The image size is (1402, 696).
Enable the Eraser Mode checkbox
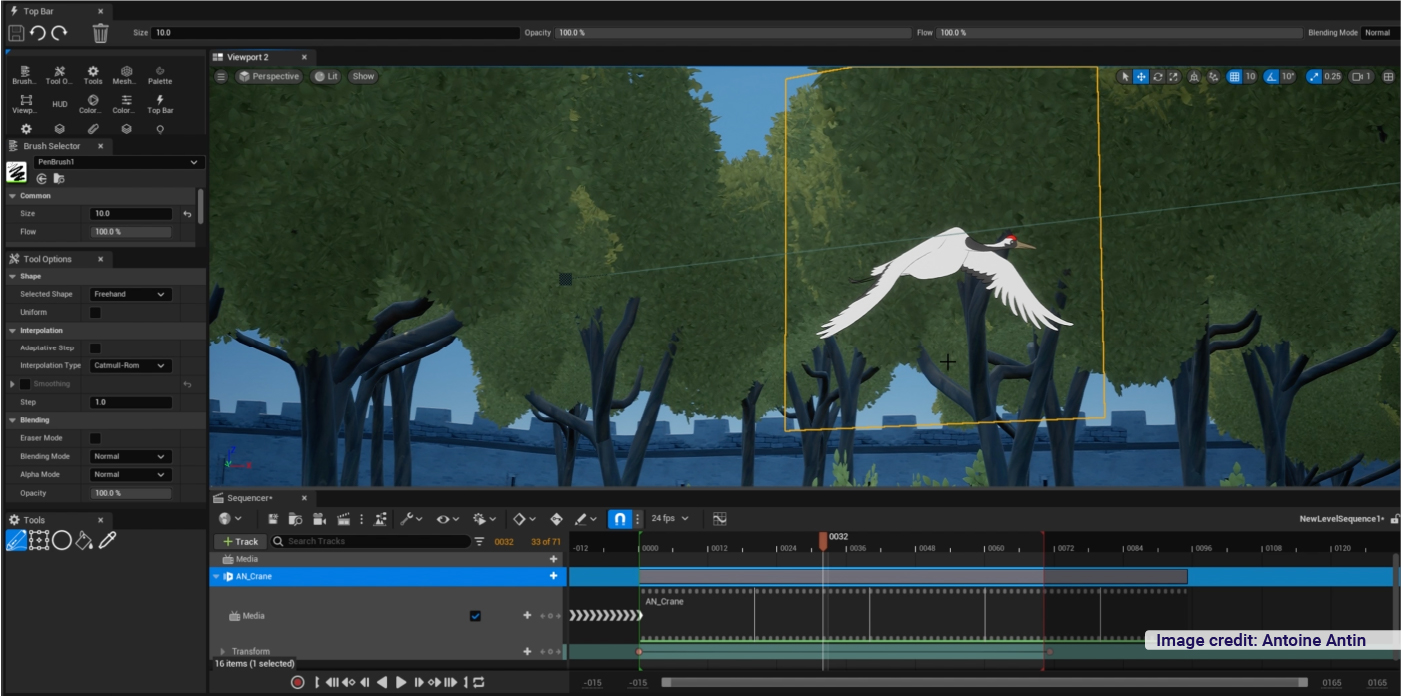[x=95, y=438]
